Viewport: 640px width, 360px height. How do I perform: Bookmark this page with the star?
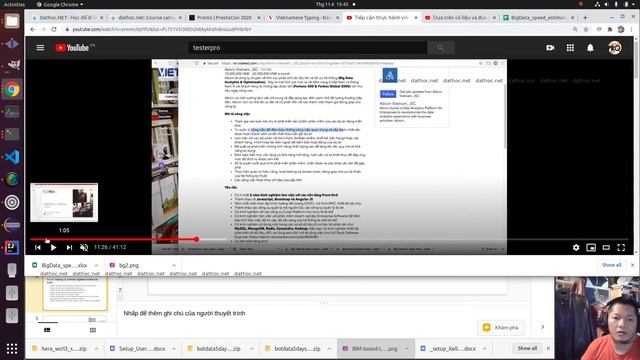586,29
